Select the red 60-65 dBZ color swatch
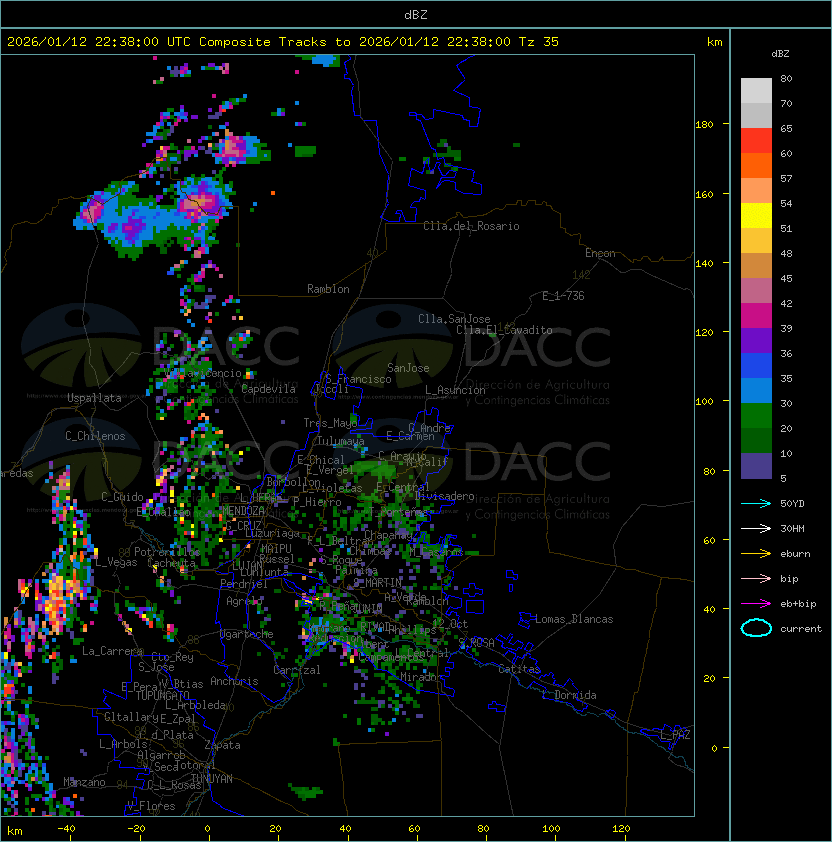Image resolution: width=832 pixels, height=842 pixels. coord(756,141)
